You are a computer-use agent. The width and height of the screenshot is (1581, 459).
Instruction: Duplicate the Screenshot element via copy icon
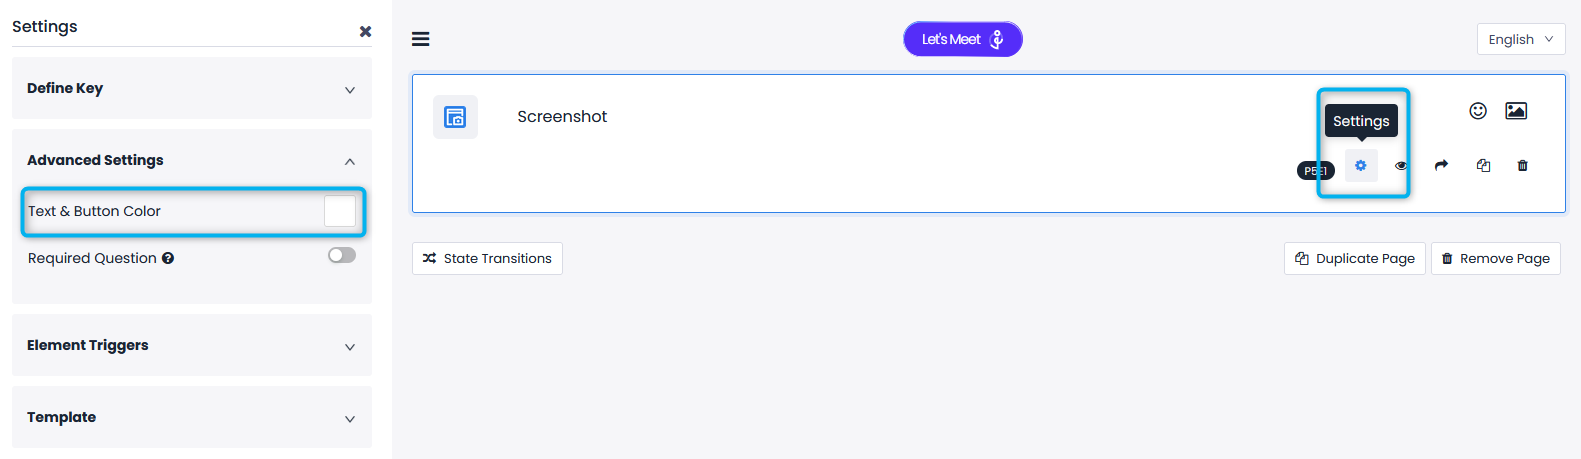1483,166
